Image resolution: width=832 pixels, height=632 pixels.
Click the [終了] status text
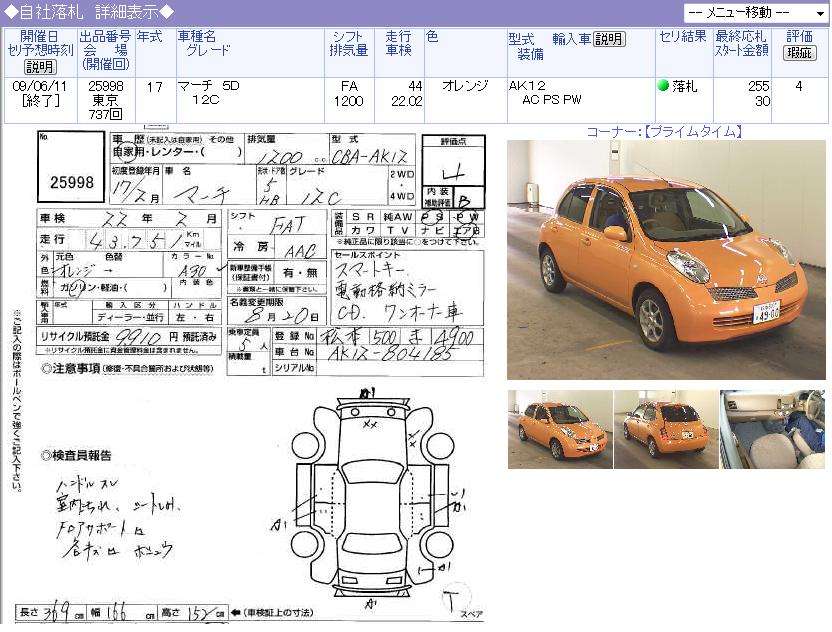[x=40, y=100]
